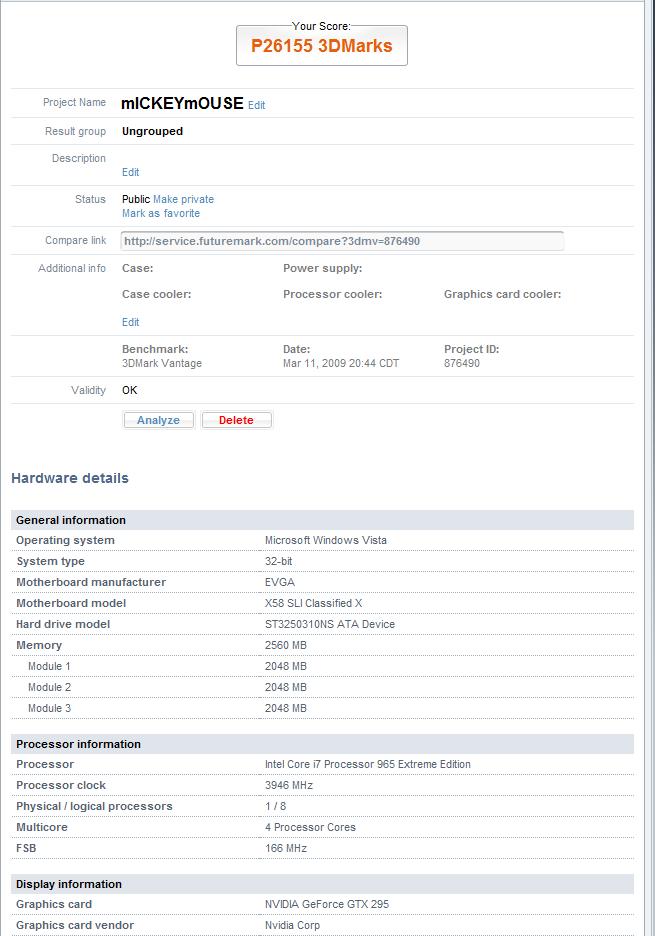The width and height of the screenshot is (655, 936).
Task: Open the Description Edit link
Action: click(130, 172)
